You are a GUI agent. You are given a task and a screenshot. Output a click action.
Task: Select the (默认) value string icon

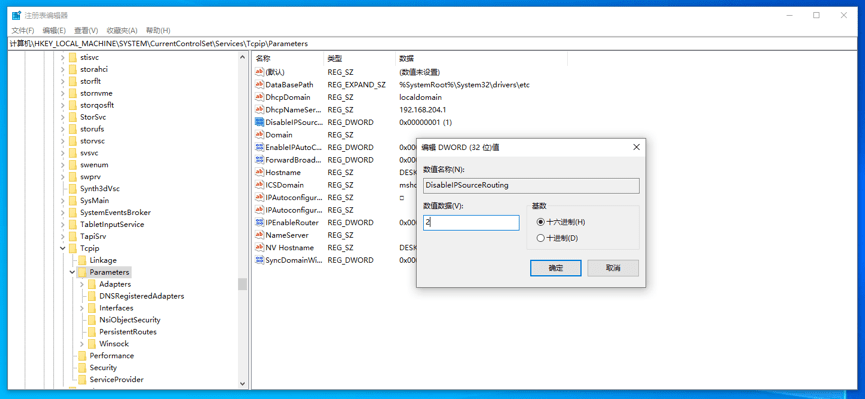(260, 72)
